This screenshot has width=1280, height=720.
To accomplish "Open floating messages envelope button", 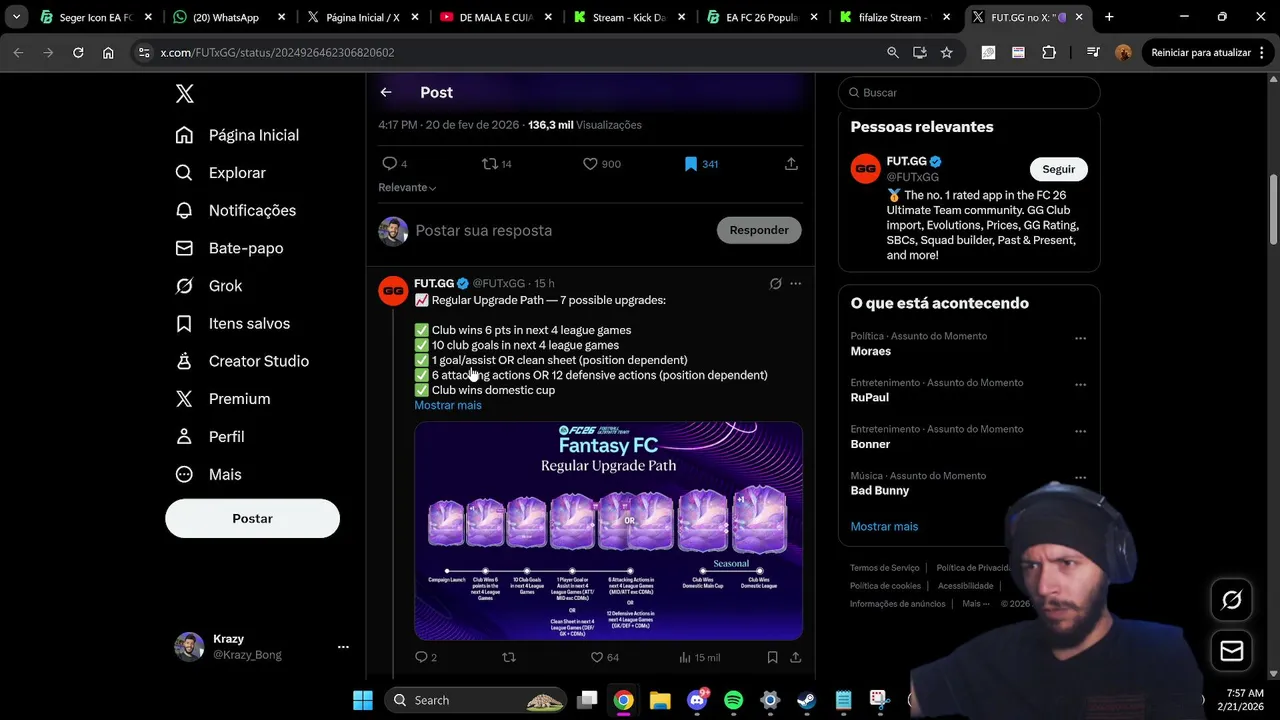I will pos(1232,651).
